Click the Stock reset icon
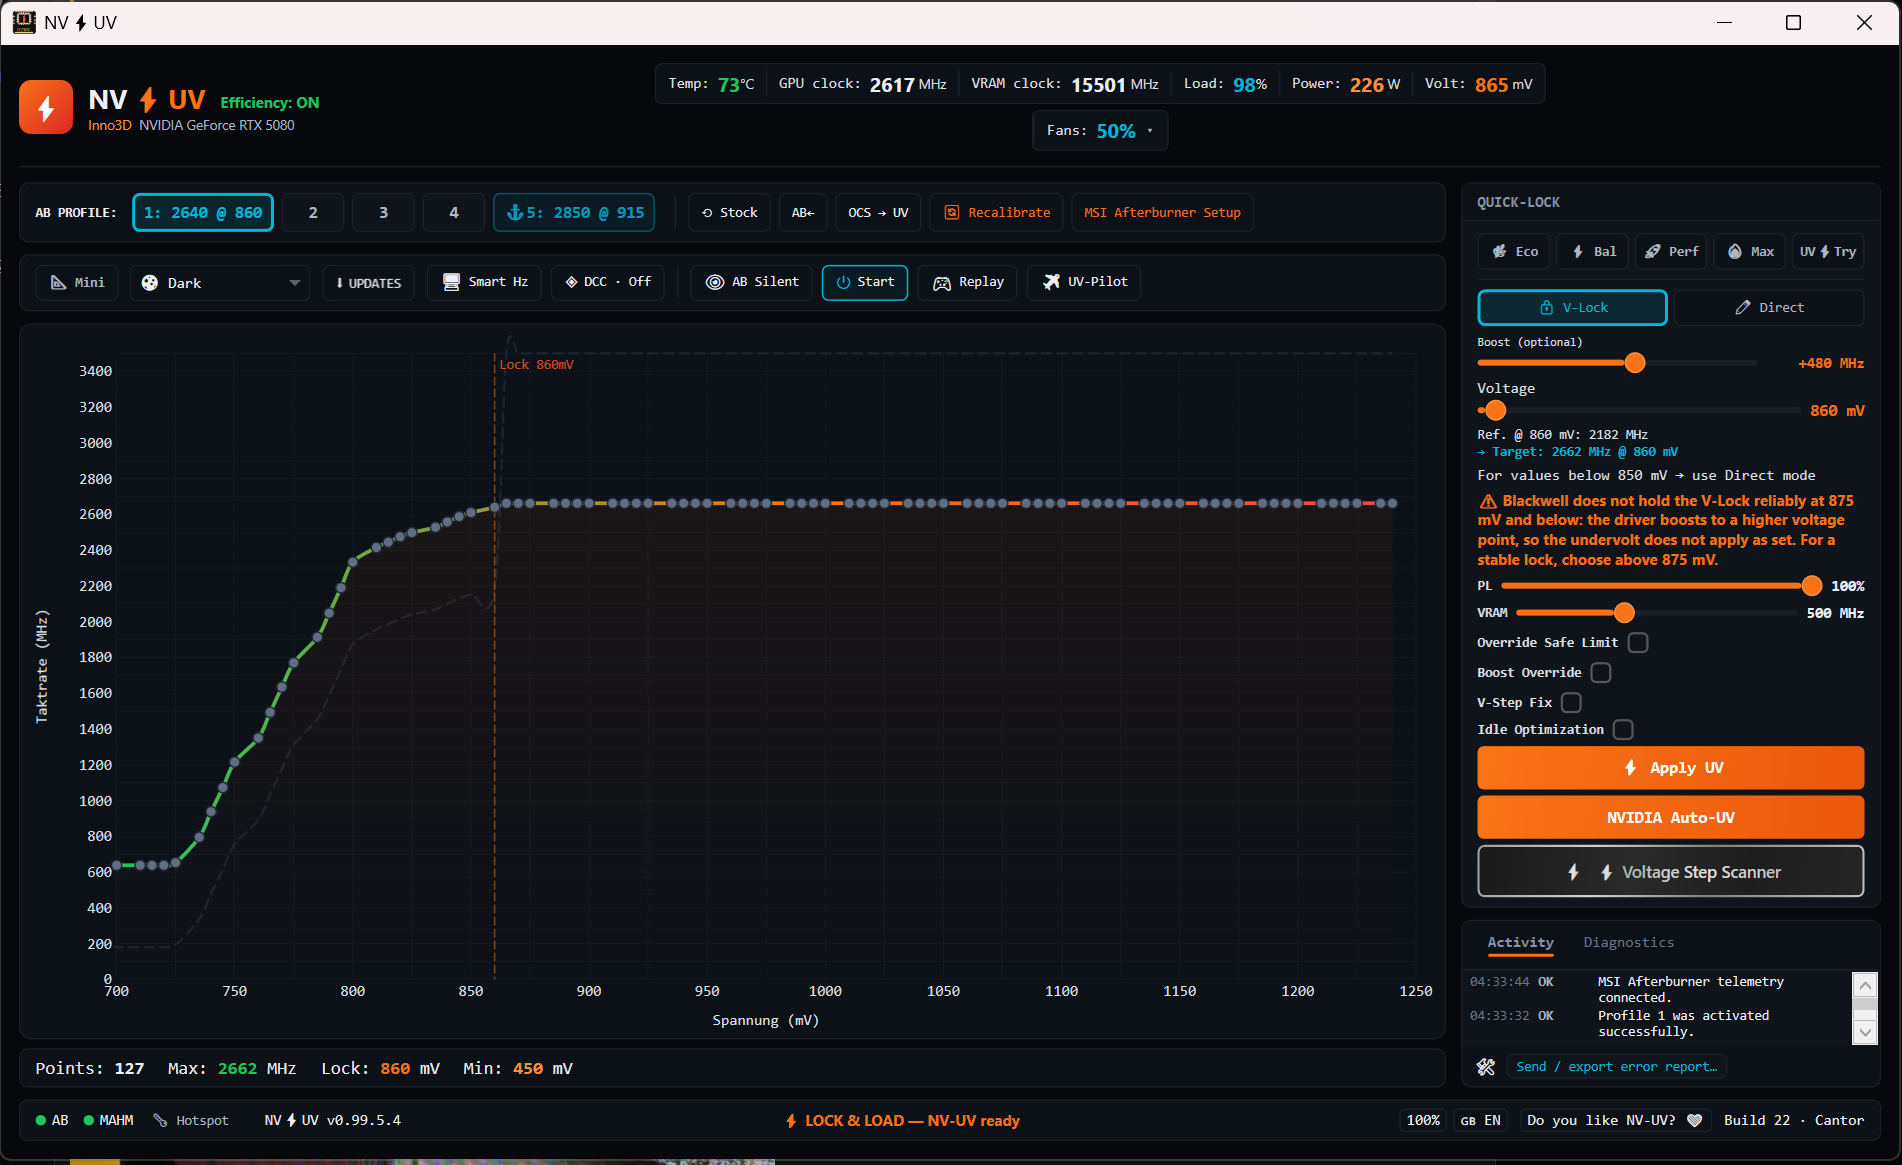The width and height of the screenshot is (1902, 1165). pyautogui.click(x=707, y=213)
